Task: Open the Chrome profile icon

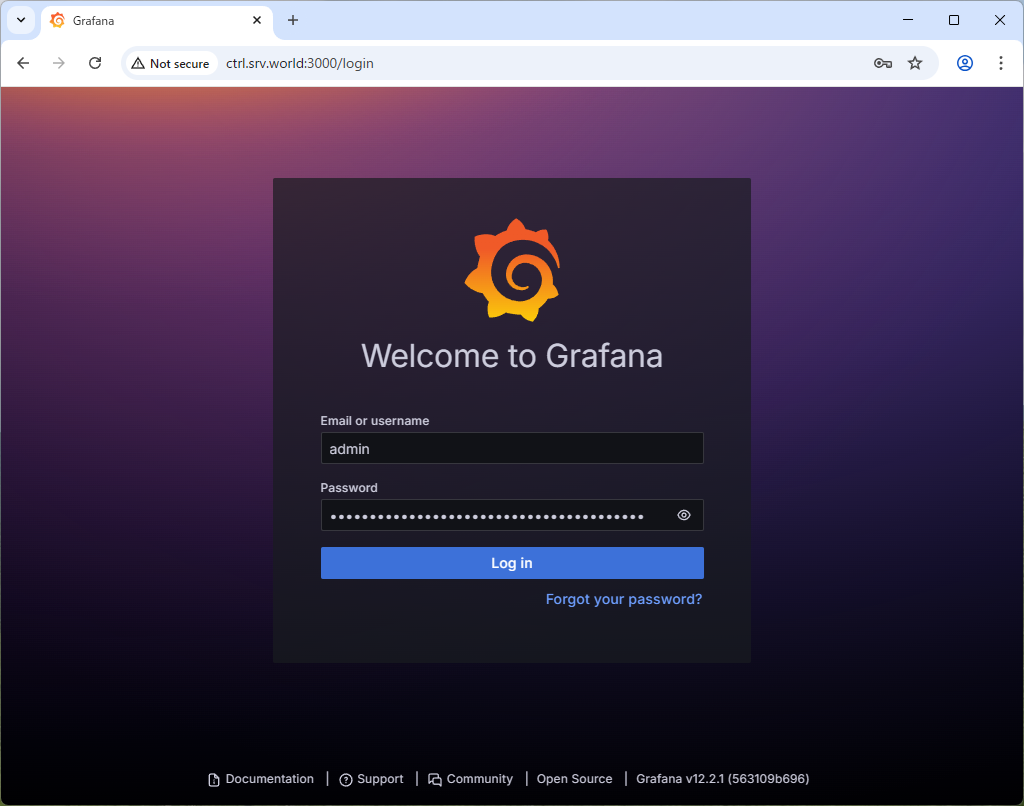Action: [965, 63]
